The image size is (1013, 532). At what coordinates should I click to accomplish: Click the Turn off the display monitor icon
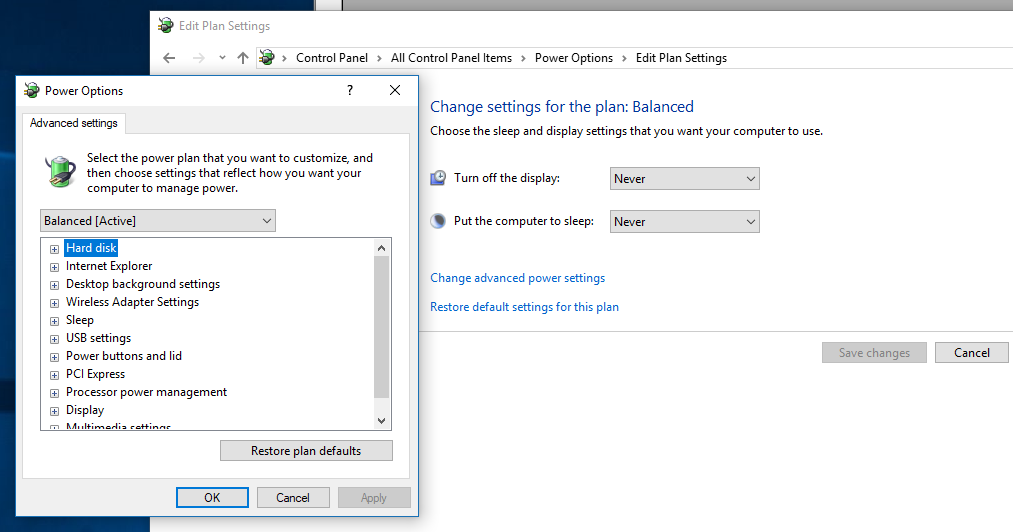[439, 178]
